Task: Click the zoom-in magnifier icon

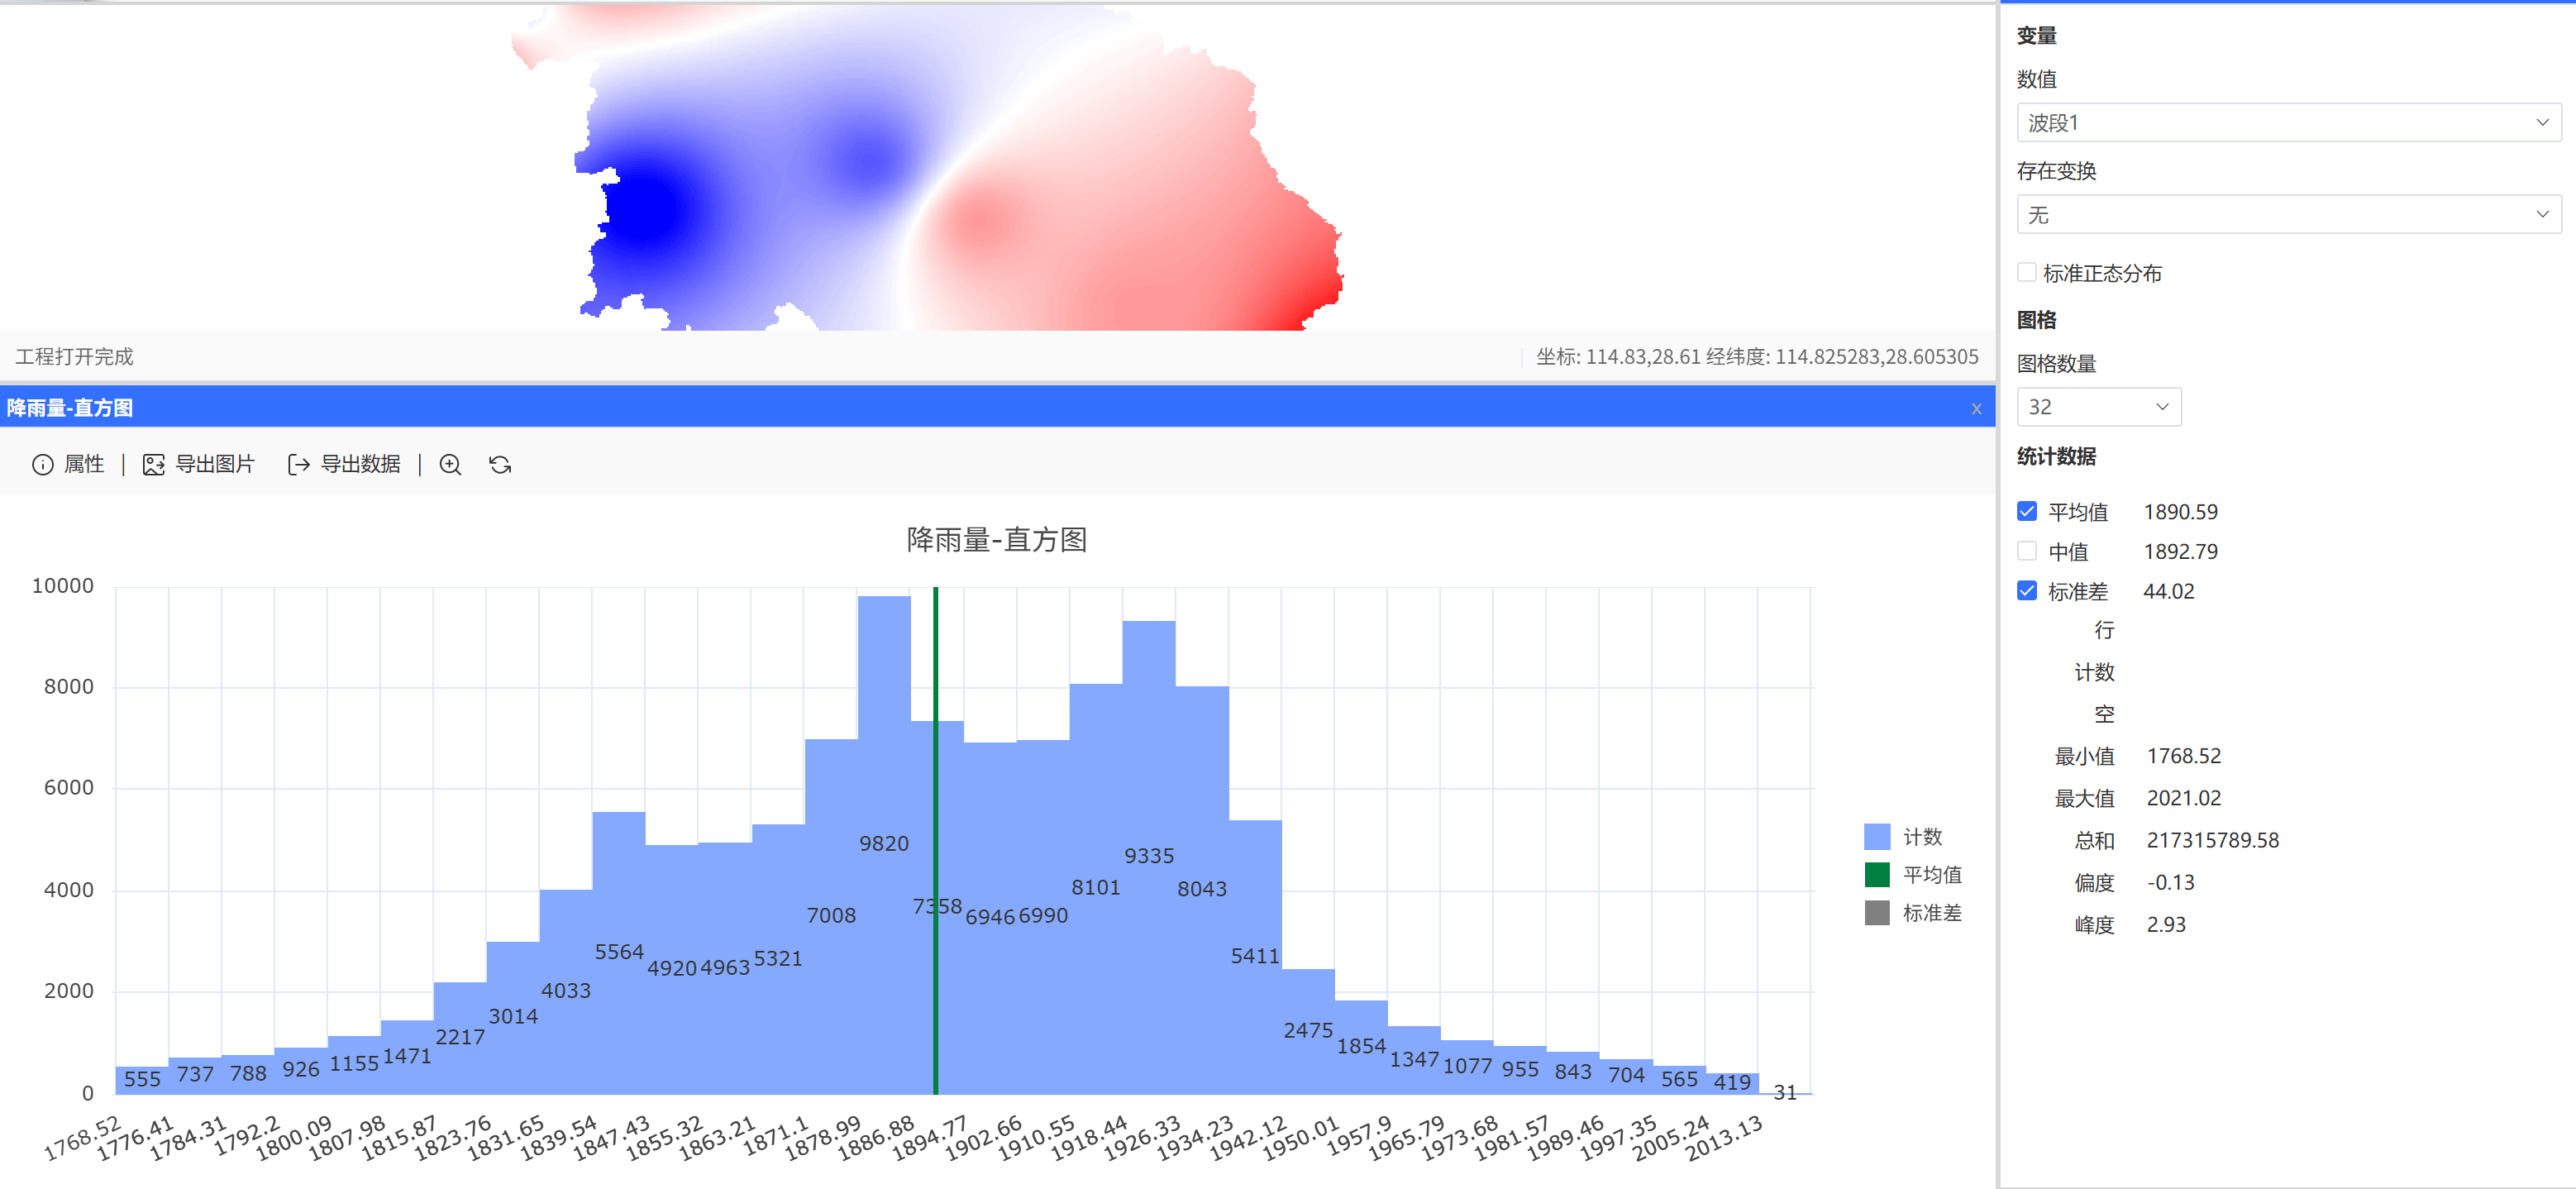Action: click(x=450, y=464)
